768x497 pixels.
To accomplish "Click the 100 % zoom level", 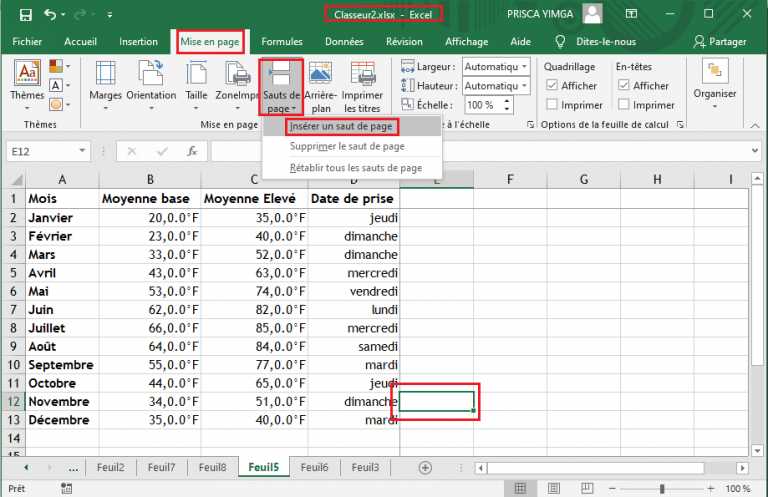I will (x=738, y=488).
